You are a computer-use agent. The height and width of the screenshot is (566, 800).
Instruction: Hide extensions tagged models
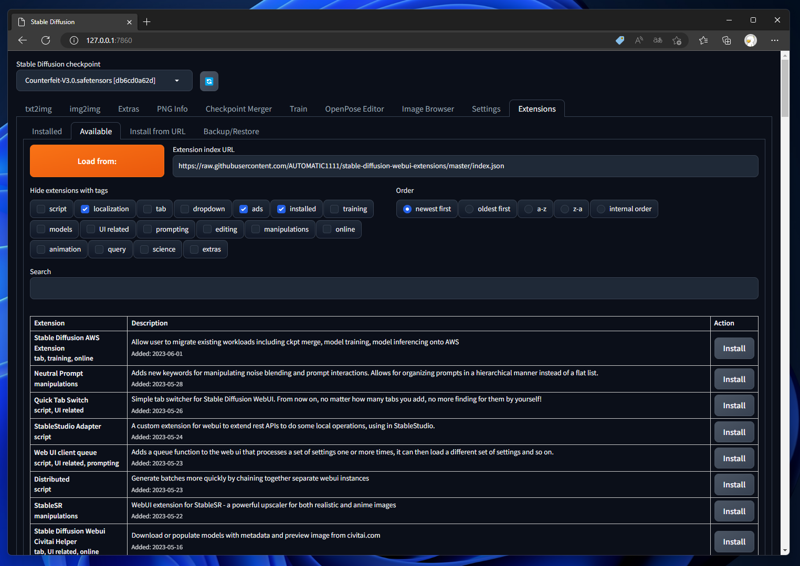[41, 229]
